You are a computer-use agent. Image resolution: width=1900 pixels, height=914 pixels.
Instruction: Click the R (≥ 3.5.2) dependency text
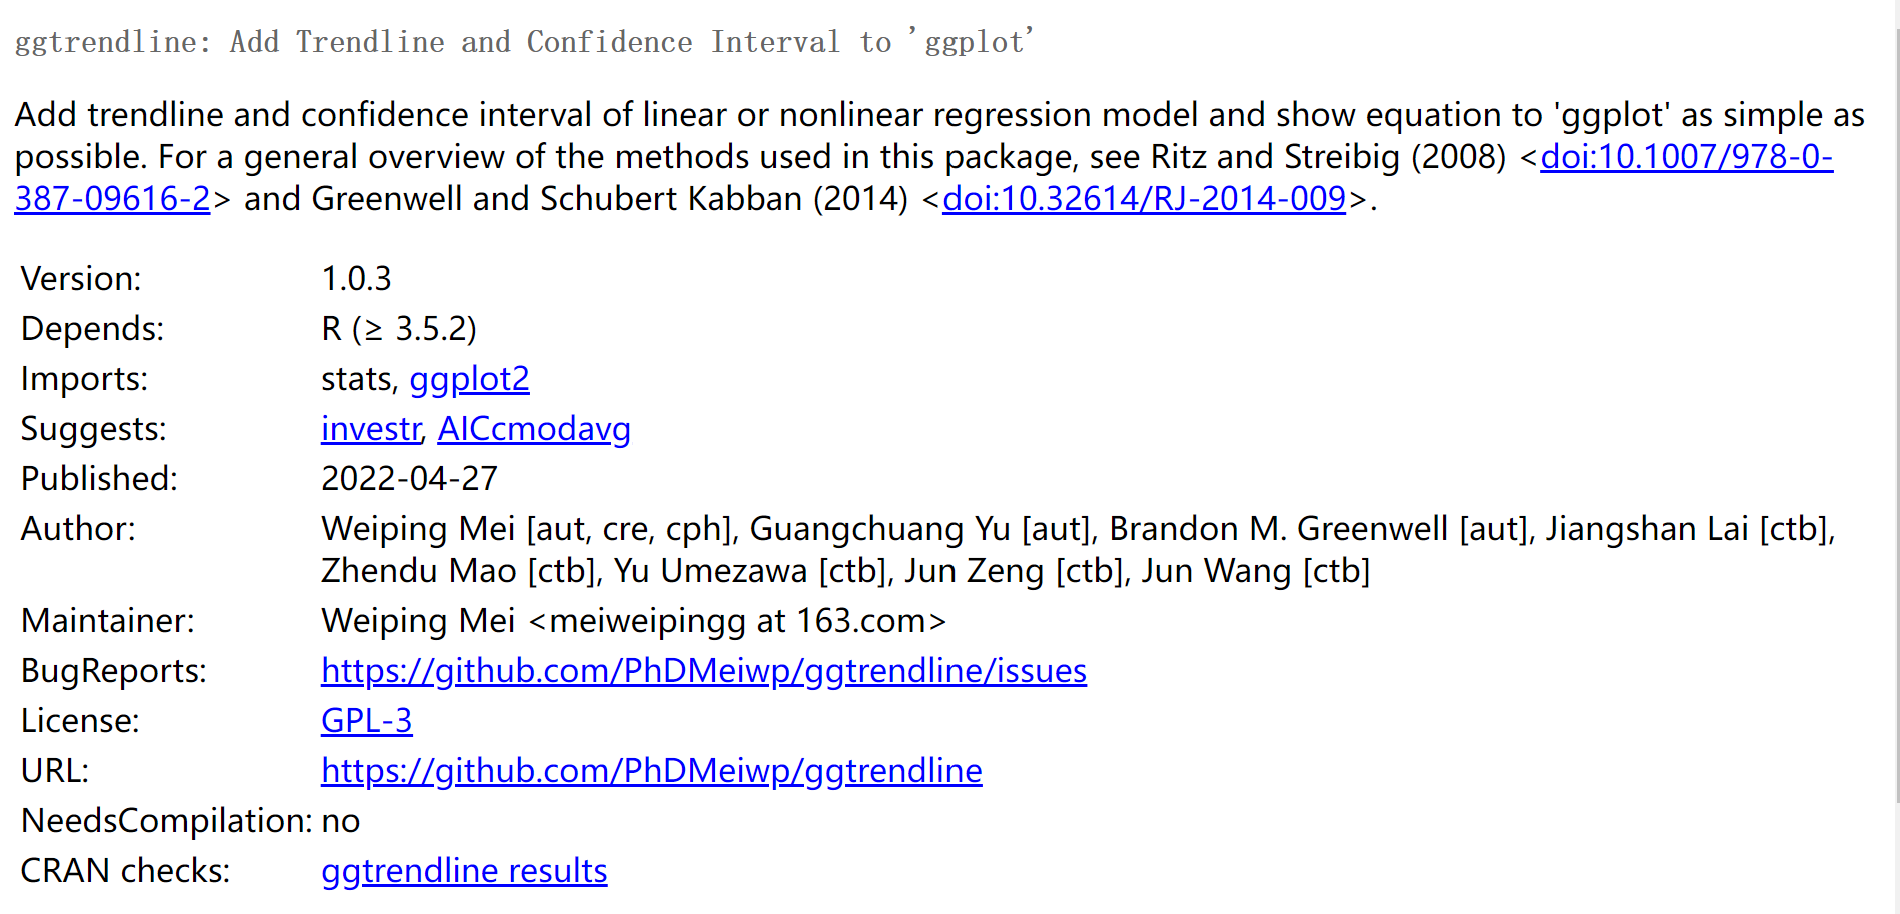[x=399, y=329]
